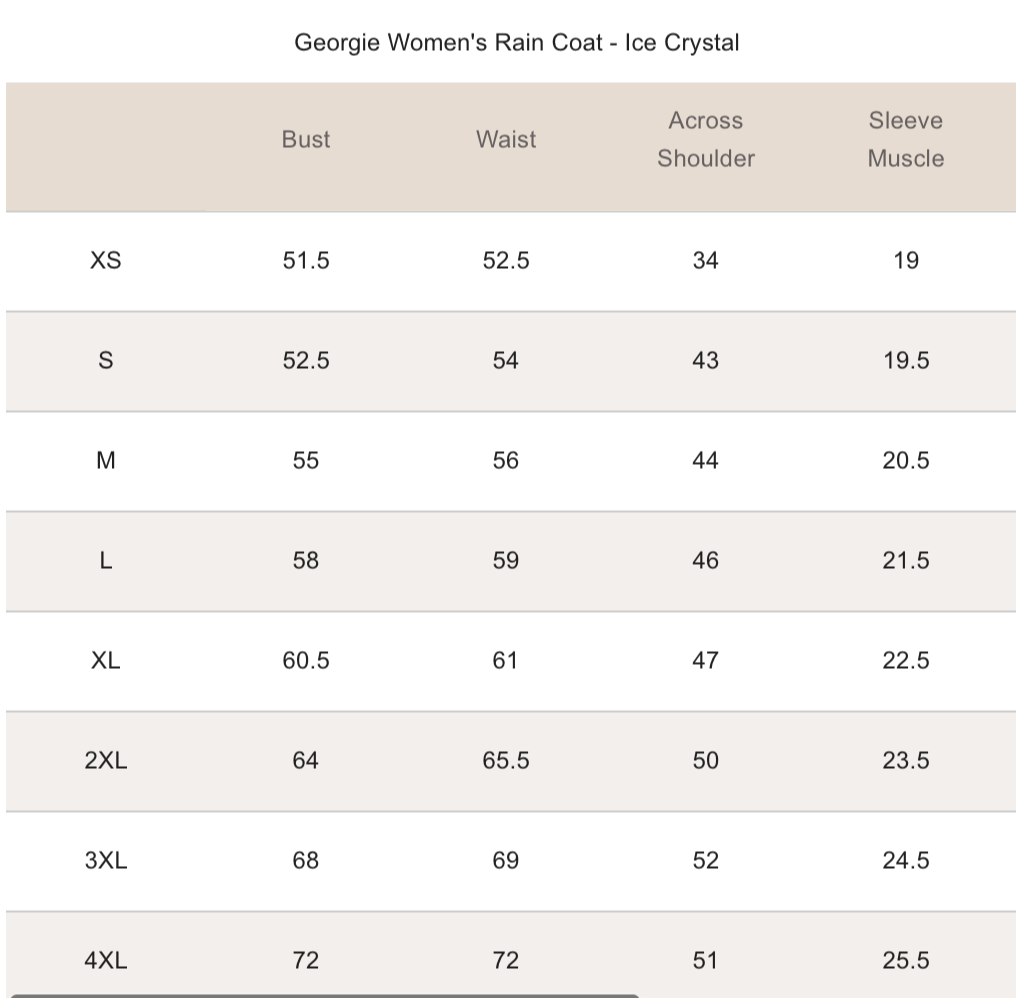The image size is (1016, 998).
Task: Click the XS bust value 51.5
Action: tap(305, 261)
